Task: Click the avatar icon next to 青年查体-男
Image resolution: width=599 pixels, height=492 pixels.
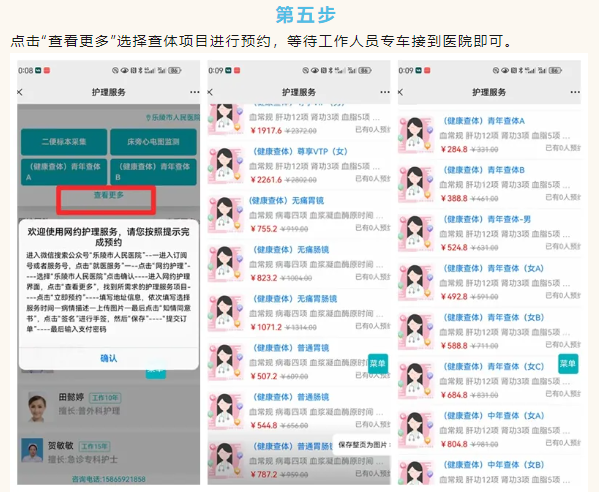Action: (x=416, y=233)
